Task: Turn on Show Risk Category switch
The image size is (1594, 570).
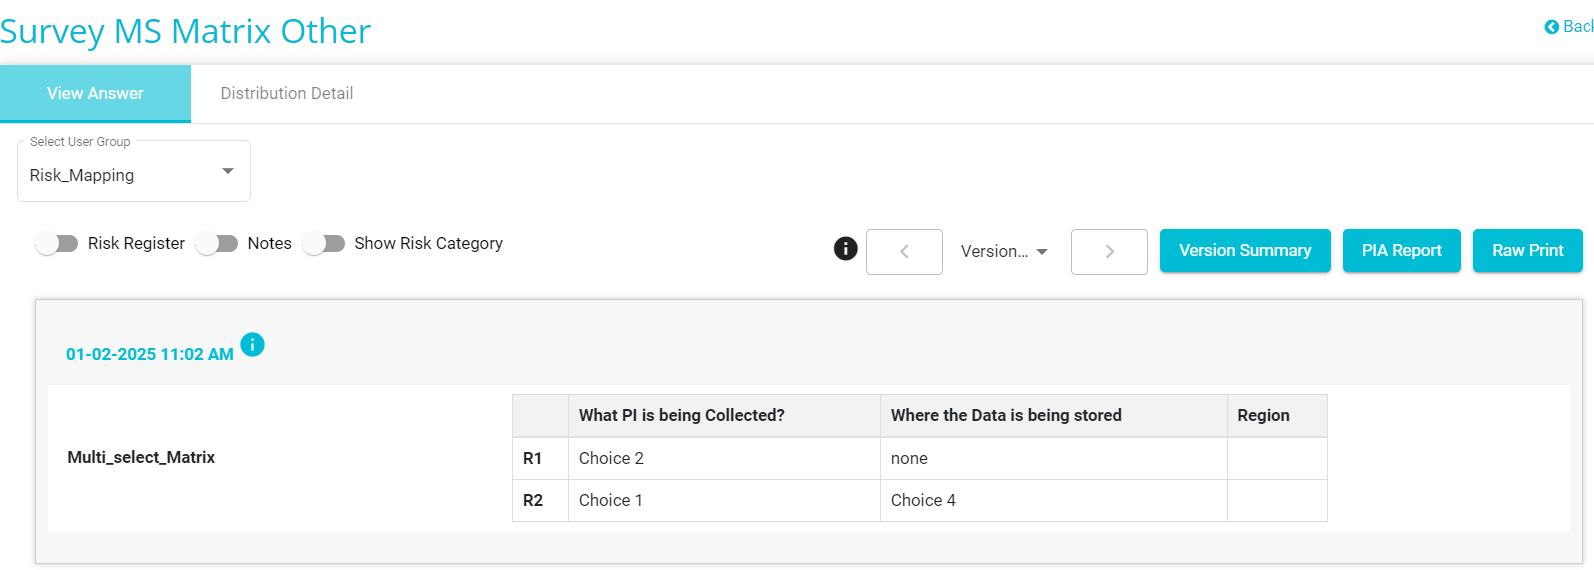Action: [x=324, y=244]
